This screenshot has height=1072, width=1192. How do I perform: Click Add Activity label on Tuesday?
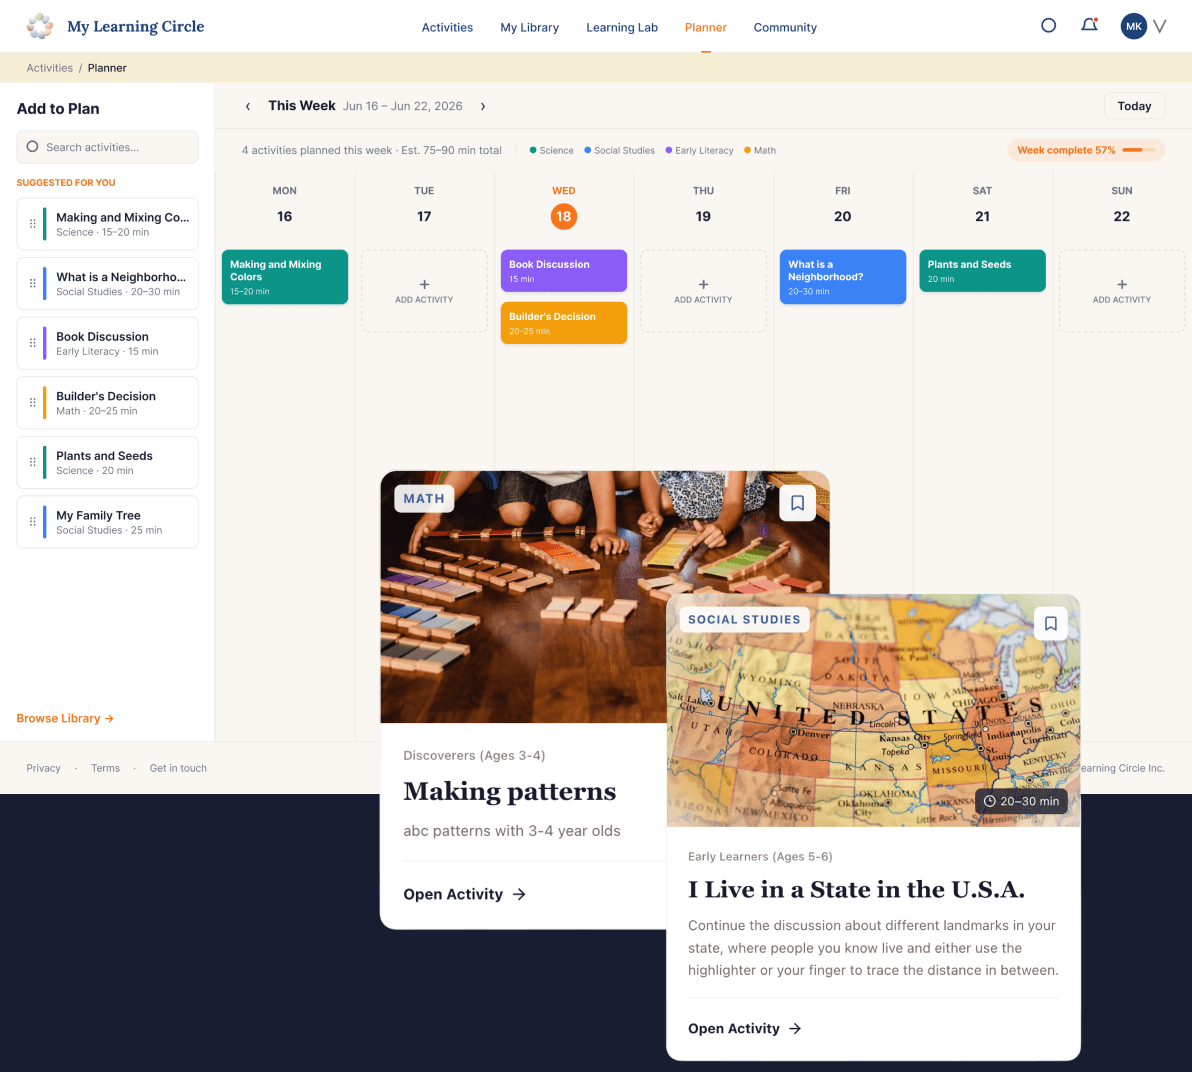[x=424, y=300]
